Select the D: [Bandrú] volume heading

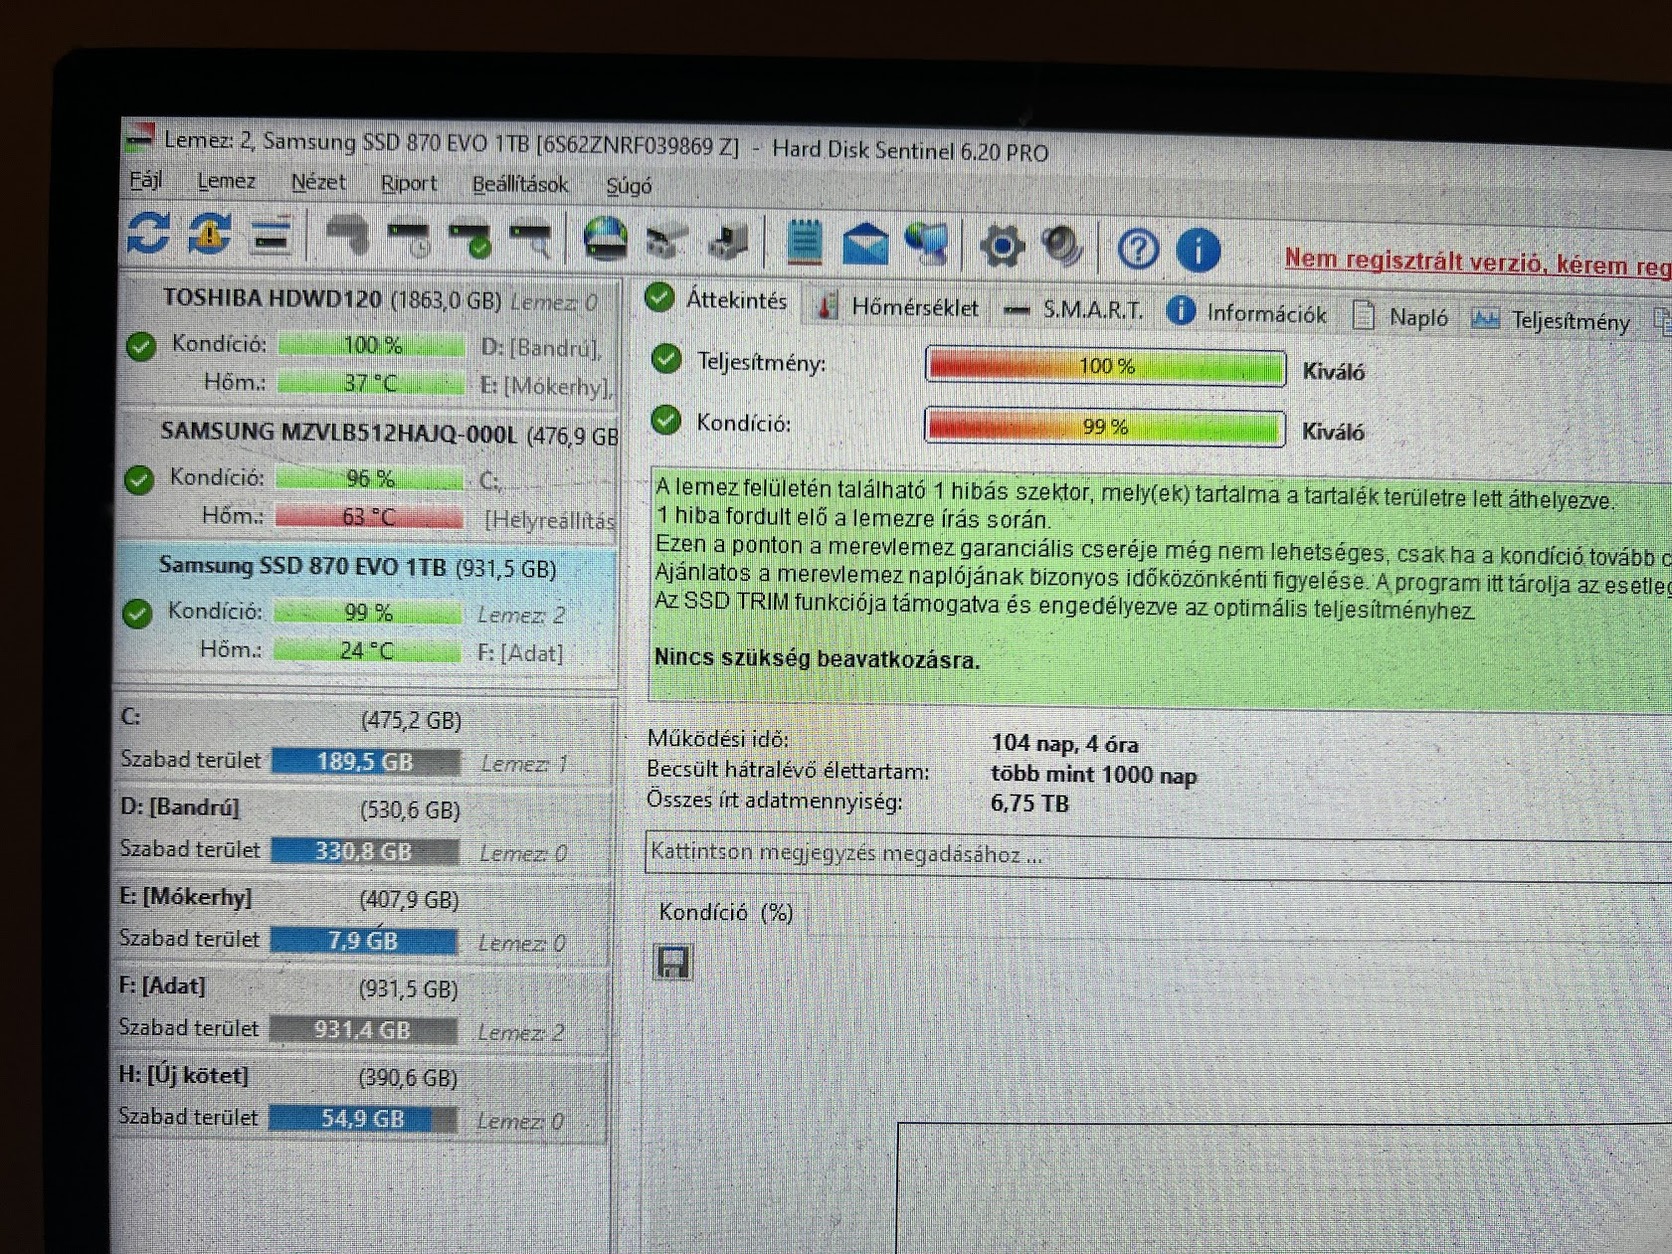289,808
